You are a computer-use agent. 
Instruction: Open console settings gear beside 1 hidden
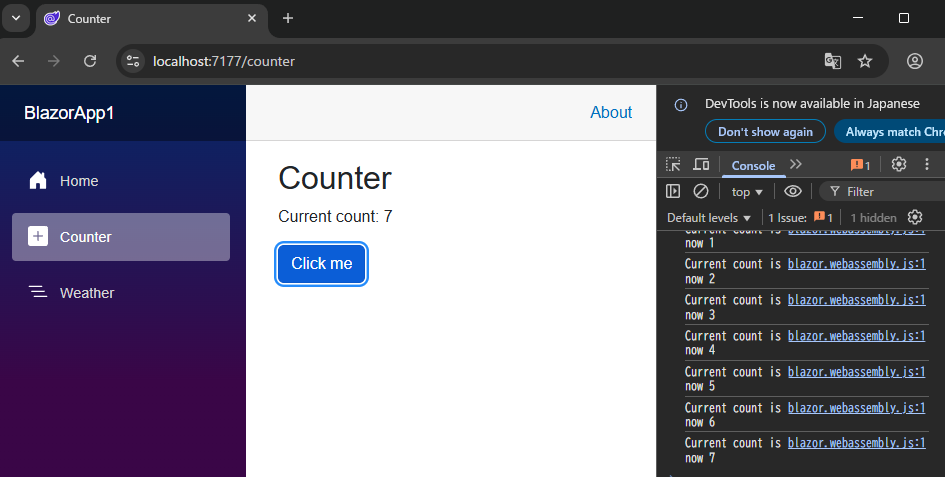(x=914, y=217)
